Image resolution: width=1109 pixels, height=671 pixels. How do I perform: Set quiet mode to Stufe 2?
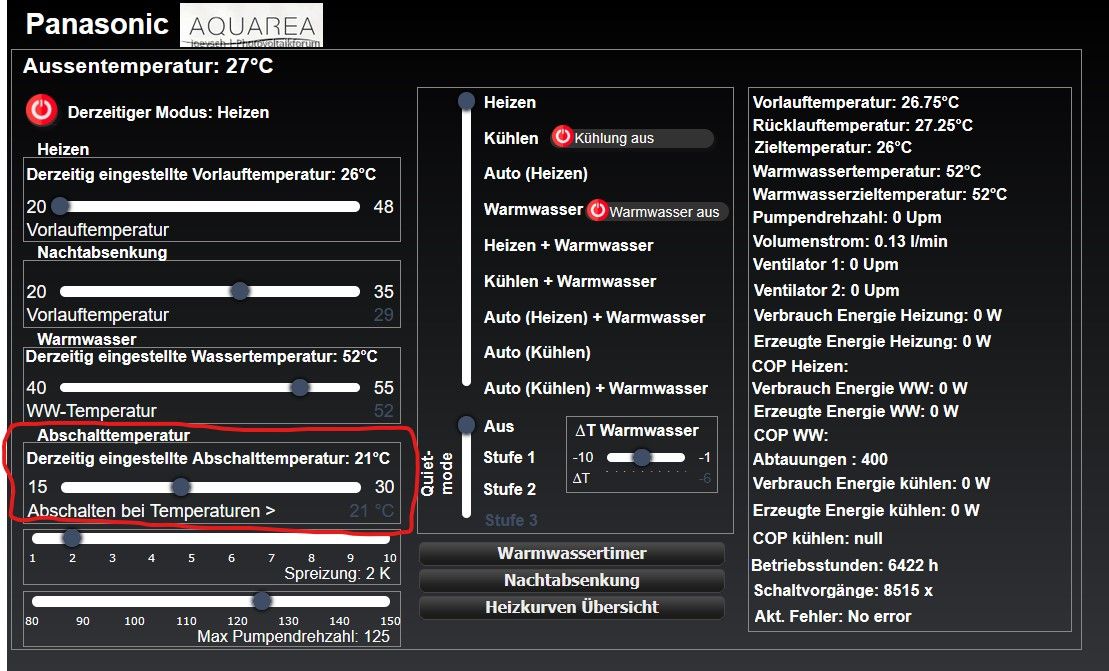click(510, 489)
